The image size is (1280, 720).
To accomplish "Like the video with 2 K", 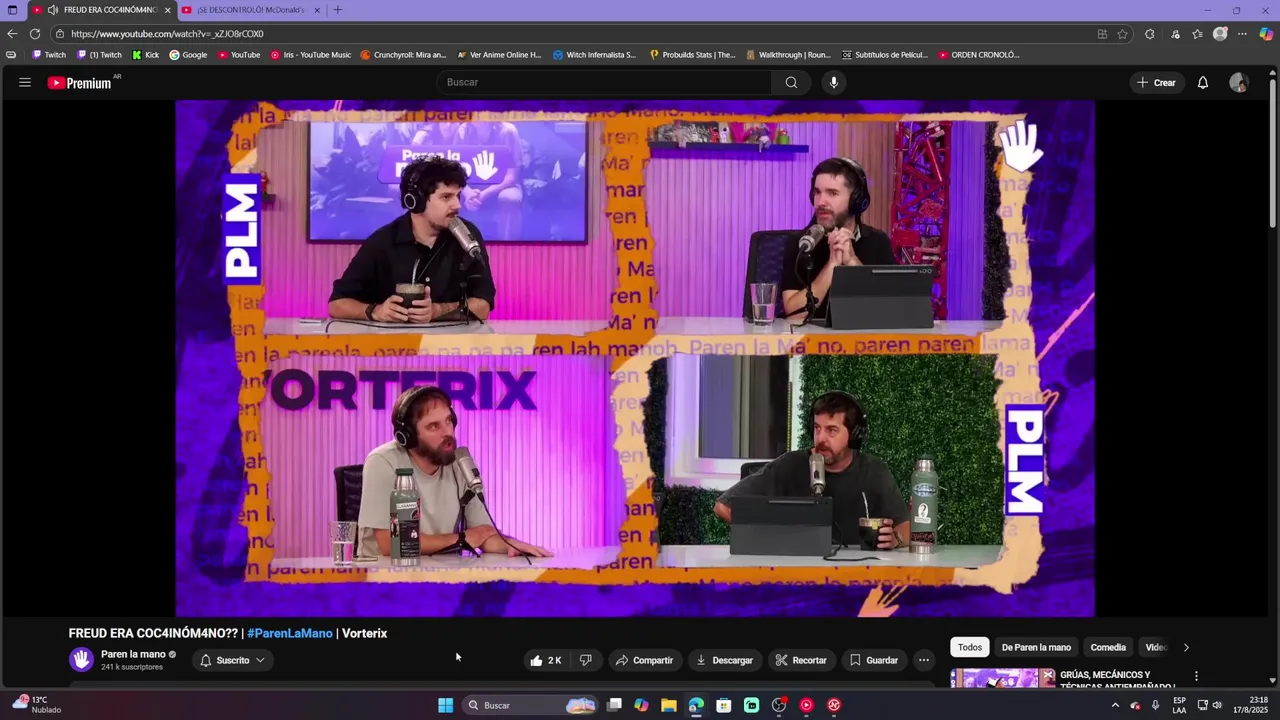I will (x=546, y=660).
